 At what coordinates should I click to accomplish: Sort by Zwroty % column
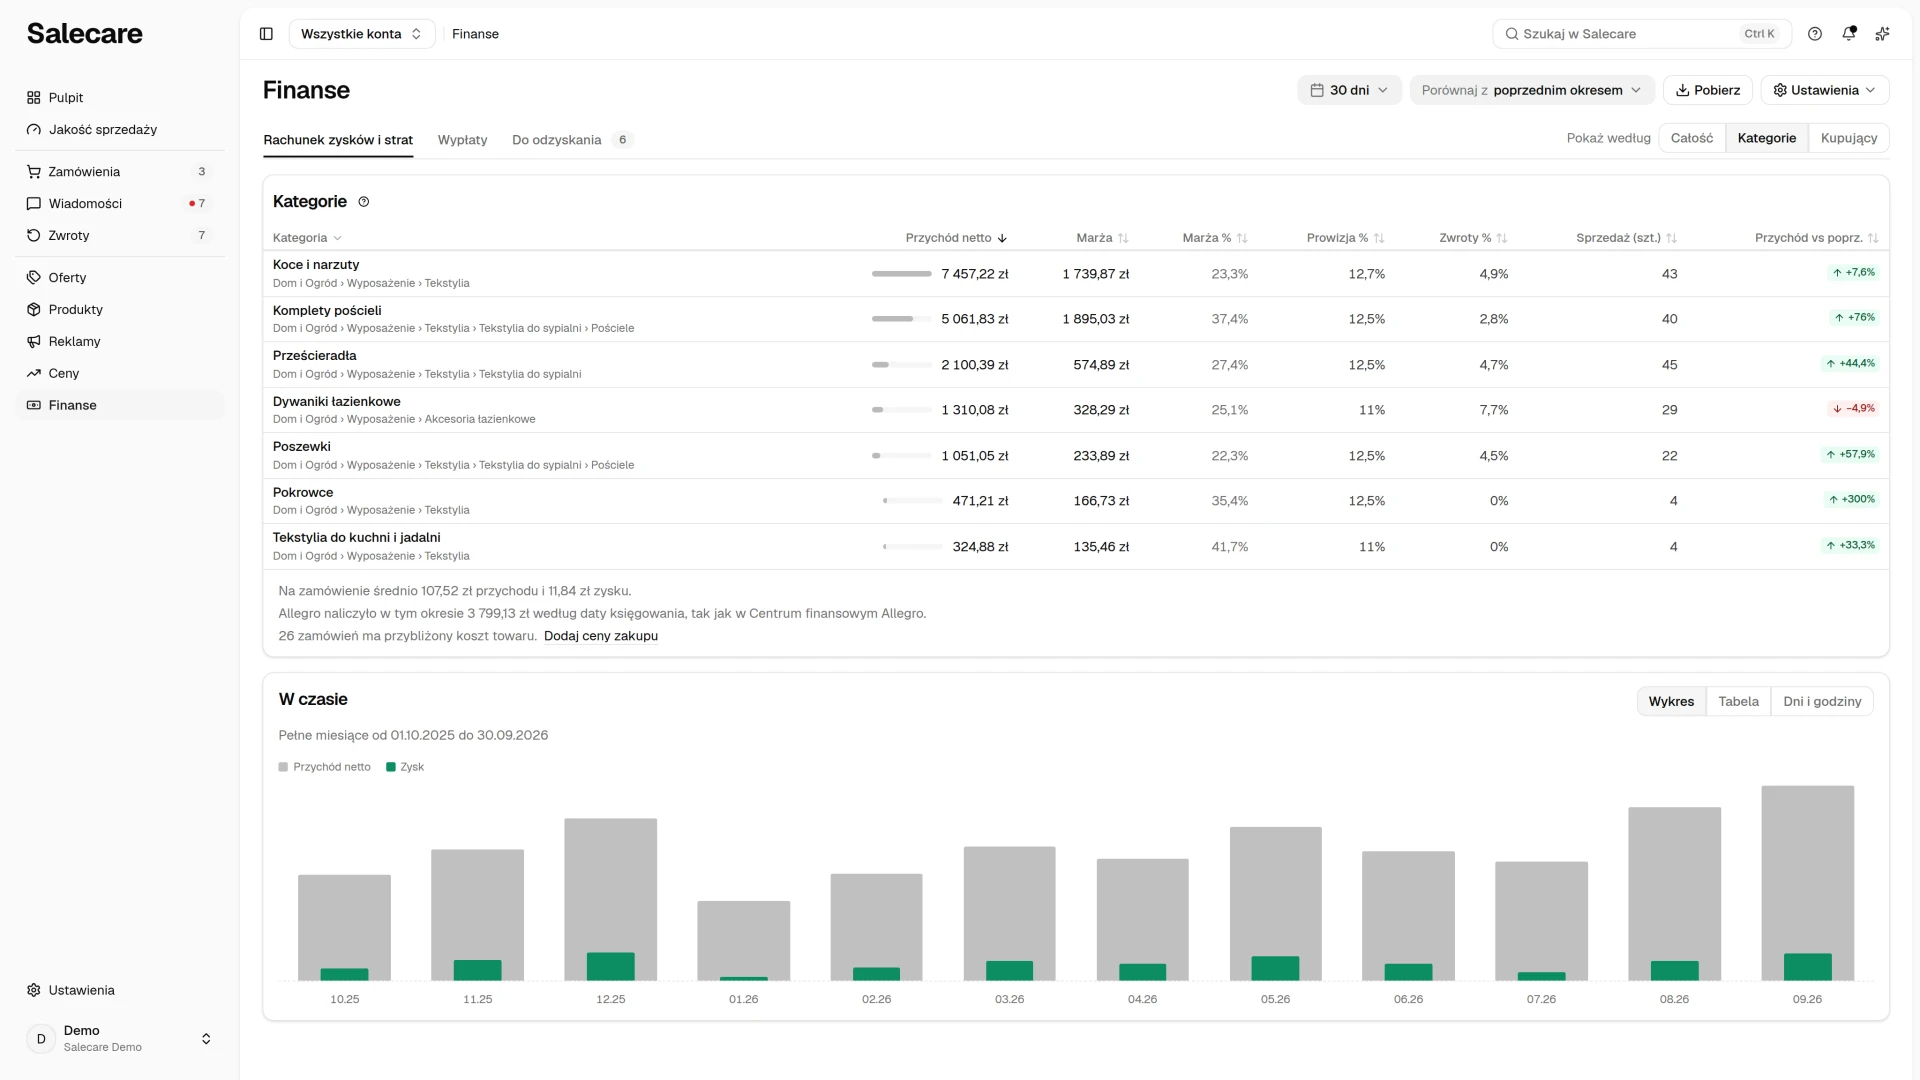tap(1473, 238)
